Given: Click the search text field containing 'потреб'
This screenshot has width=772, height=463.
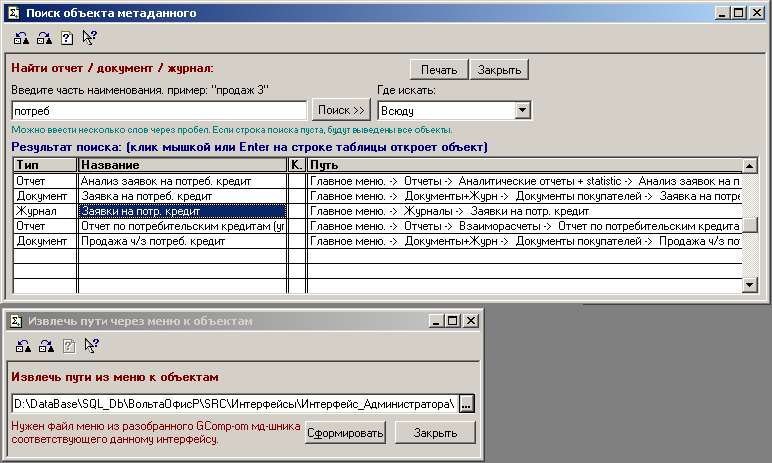Looking at the screenshot, I should click(158, 110).
